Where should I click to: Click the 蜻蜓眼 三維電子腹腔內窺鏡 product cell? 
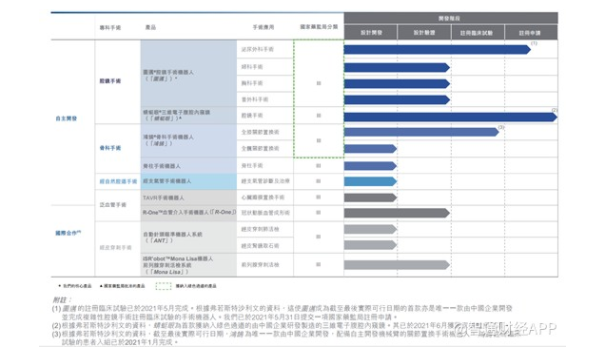[x=189, y=115]
